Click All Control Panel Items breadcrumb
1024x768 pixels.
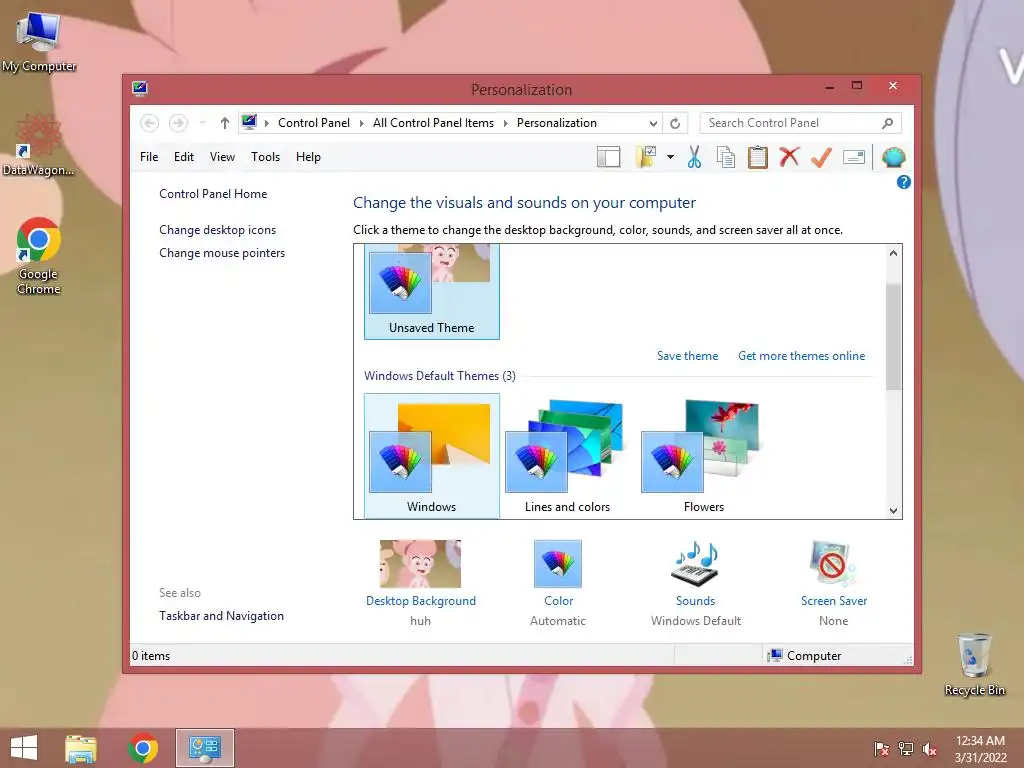pos(433,123)
